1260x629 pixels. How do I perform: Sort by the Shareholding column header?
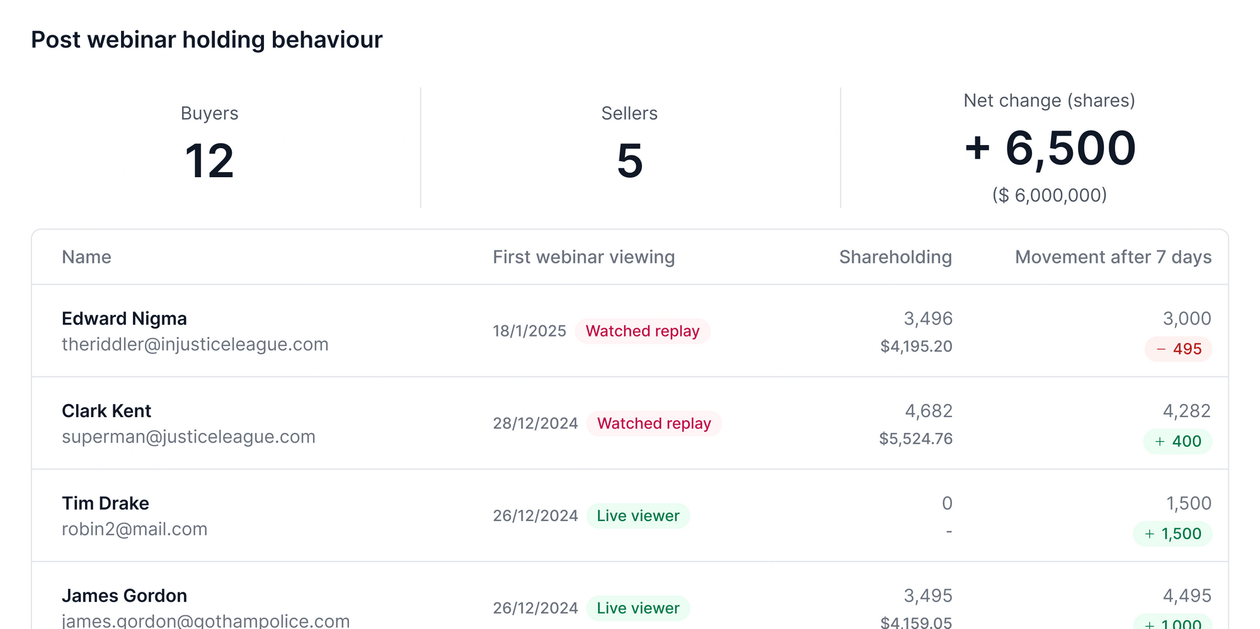coord(895,257)
